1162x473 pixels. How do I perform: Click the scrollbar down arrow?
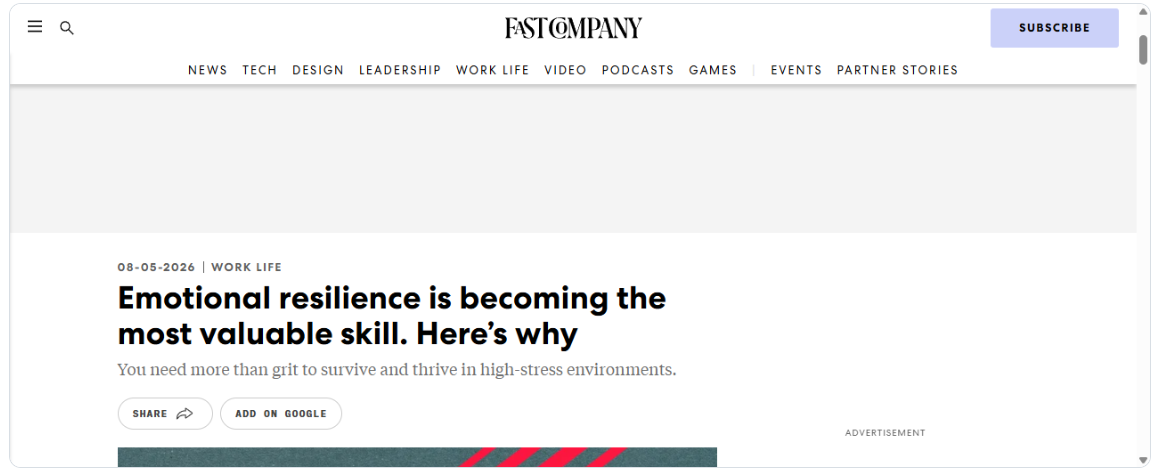point(1143,460)
